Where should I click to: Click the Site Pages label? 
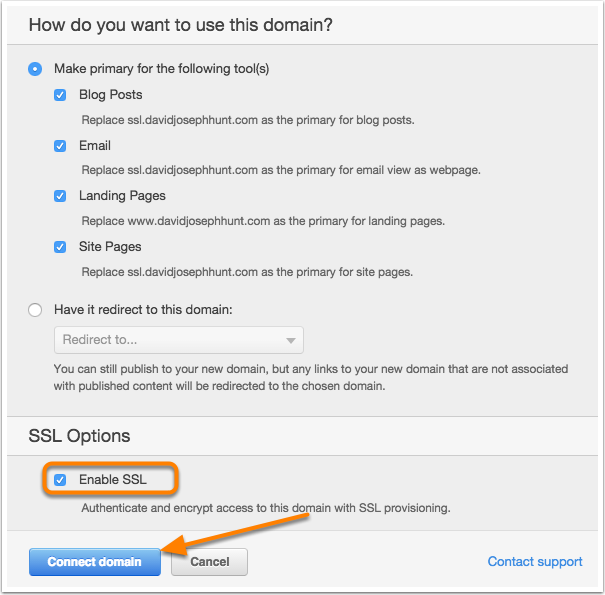110,247
